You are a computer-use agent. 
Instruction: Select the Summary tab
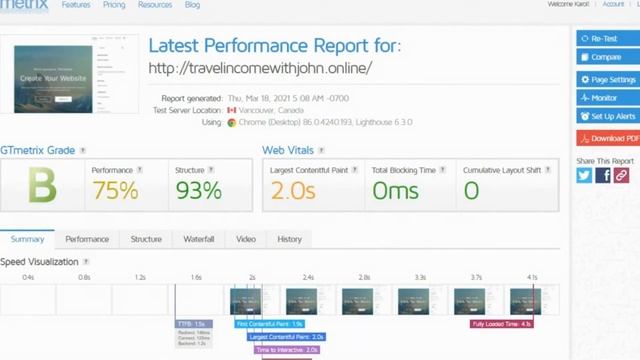coord(27,239)
